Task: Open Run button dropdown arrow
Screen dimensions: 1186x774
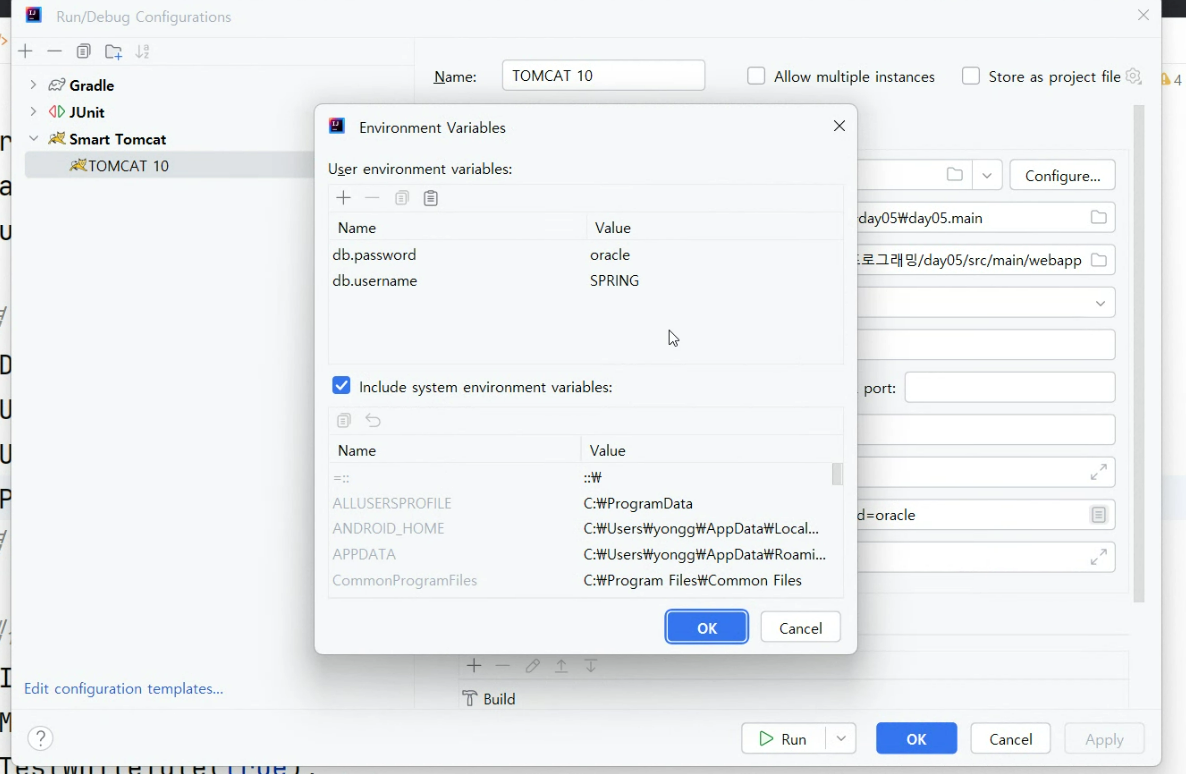Action: [840, 738]
